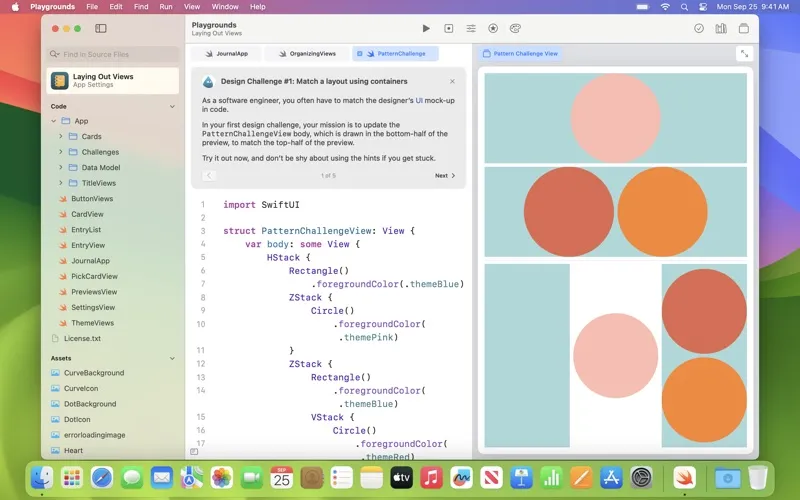Expand the TitleViews folder

coord(61,183)
